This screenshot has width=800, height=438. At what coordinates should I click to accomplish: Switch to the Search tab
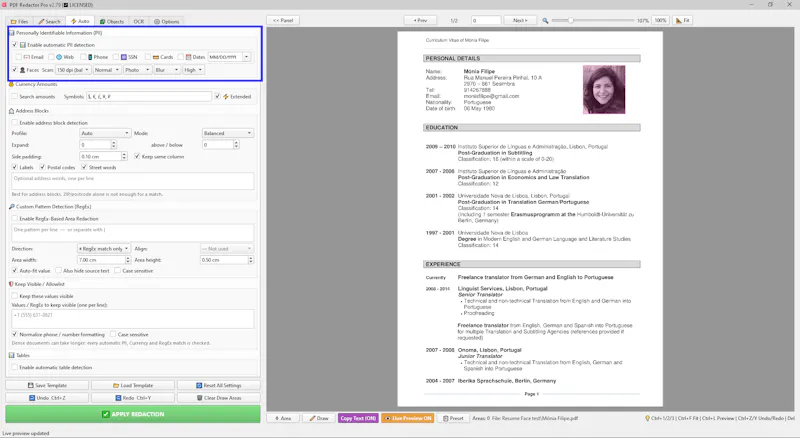49,21
